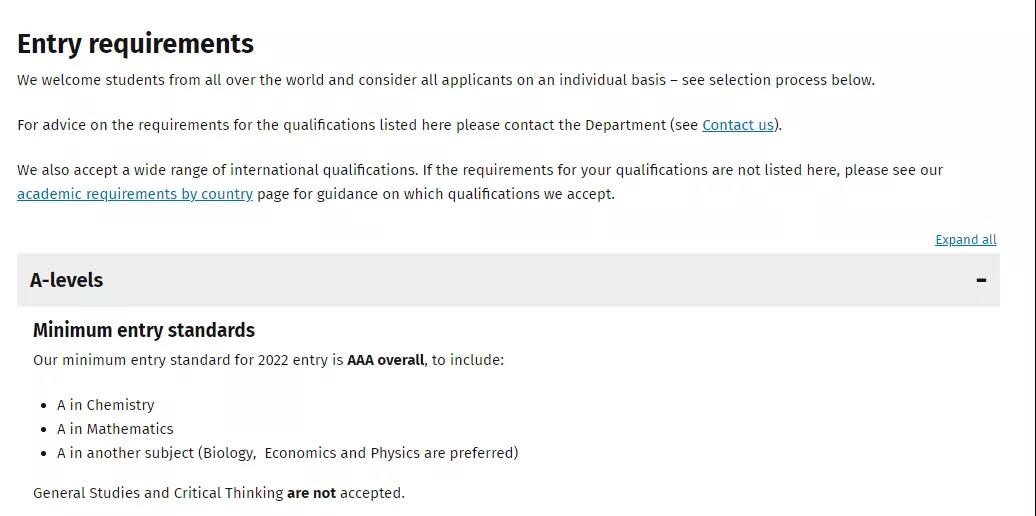Click the 'see selection process below' text
Image resolution: width=1036 pixels, height=516 pixels.
[x=778, y=80]
